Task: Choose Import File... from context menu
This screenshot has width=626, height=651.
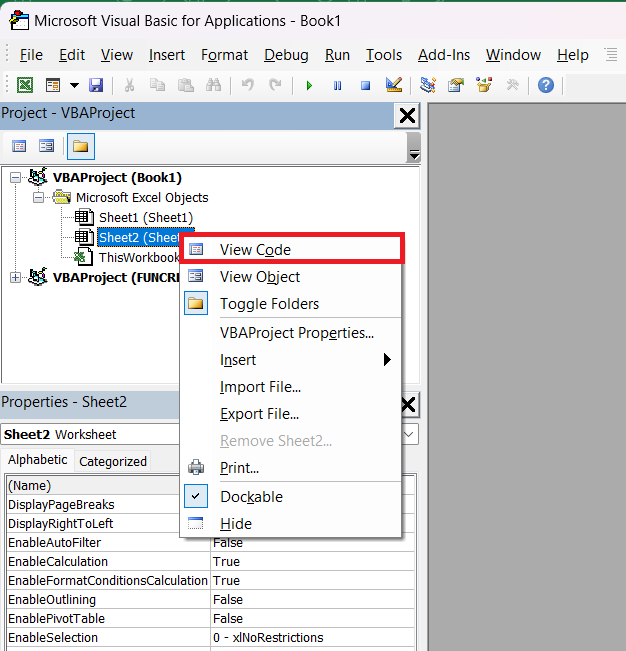Action: tap(292, 387)
